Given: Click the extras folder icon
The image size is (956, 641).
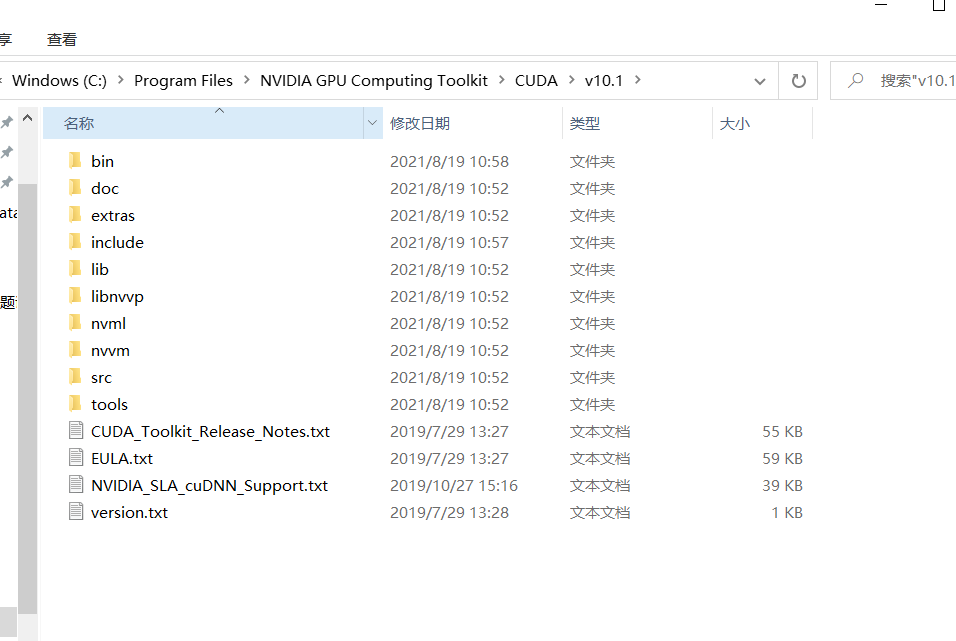Looking at the screenshot, I should click(75, 215).
